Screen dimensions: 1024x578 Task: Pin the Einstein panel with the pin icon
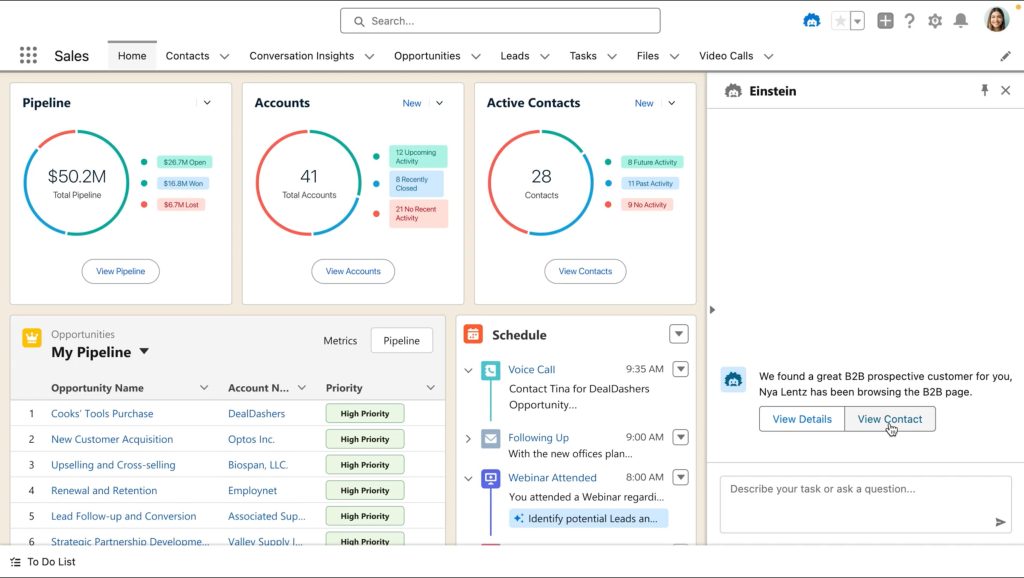(984, 90)
